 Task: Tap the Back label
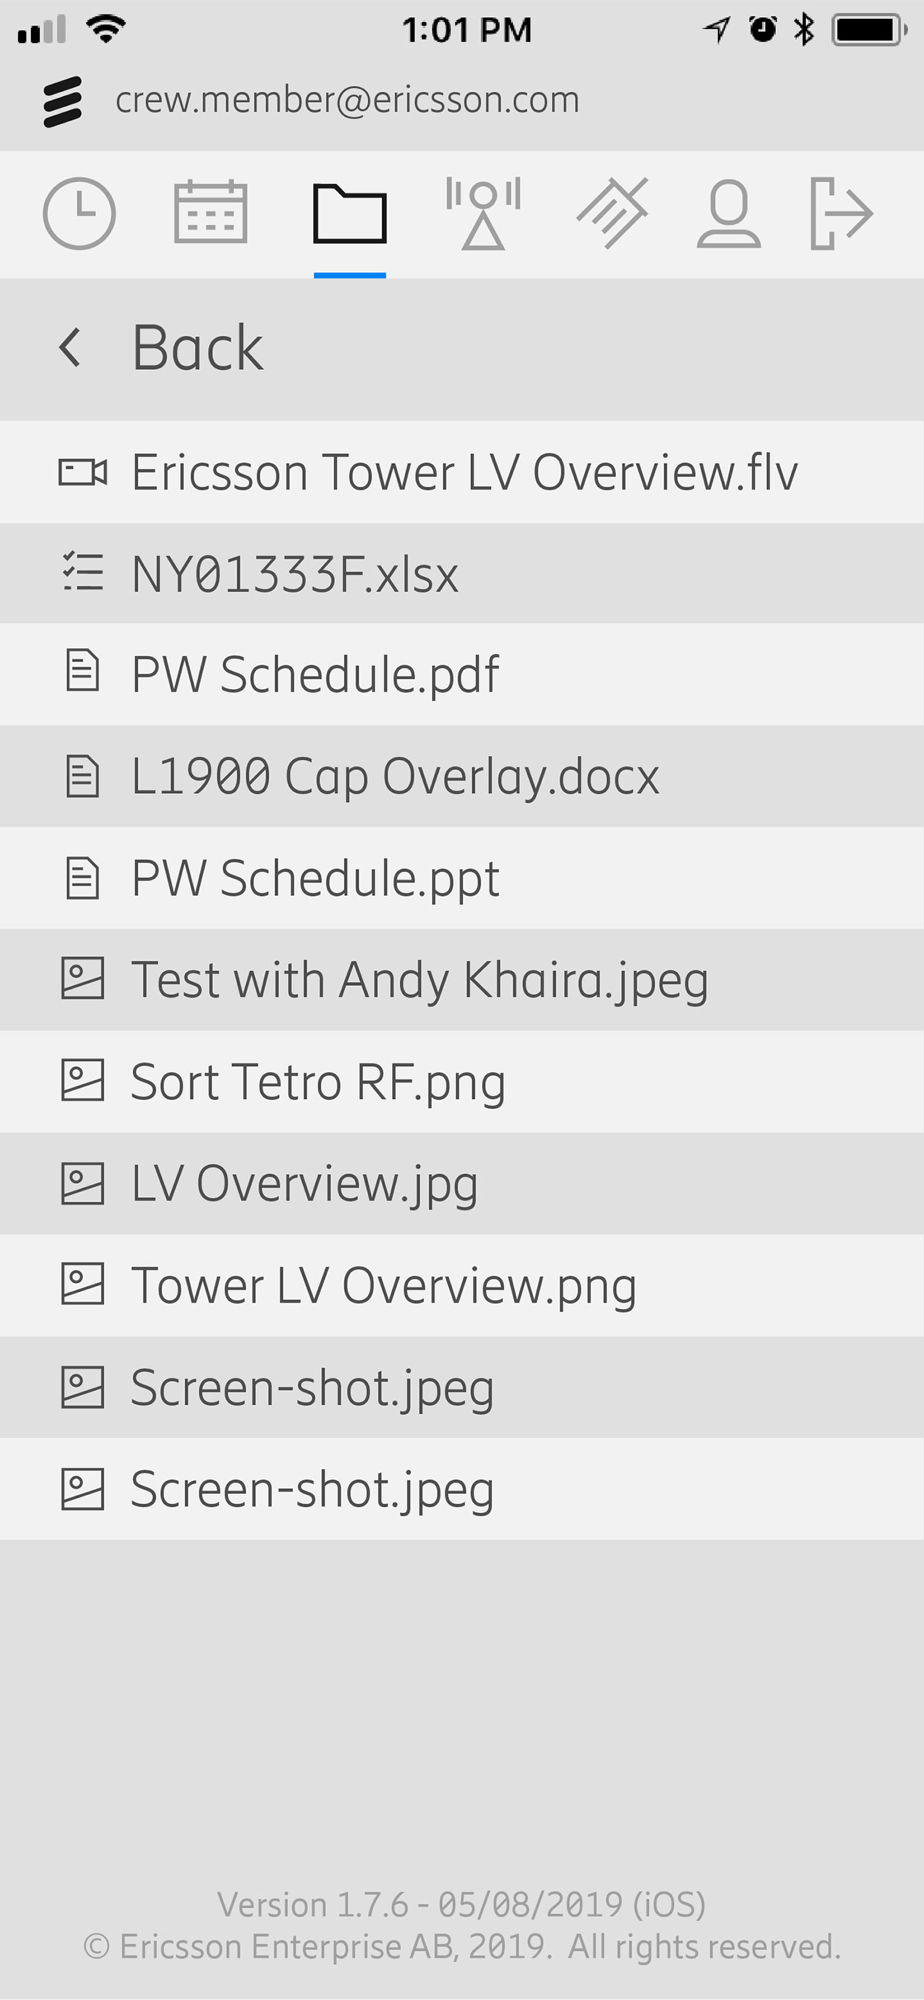[198, 348]
